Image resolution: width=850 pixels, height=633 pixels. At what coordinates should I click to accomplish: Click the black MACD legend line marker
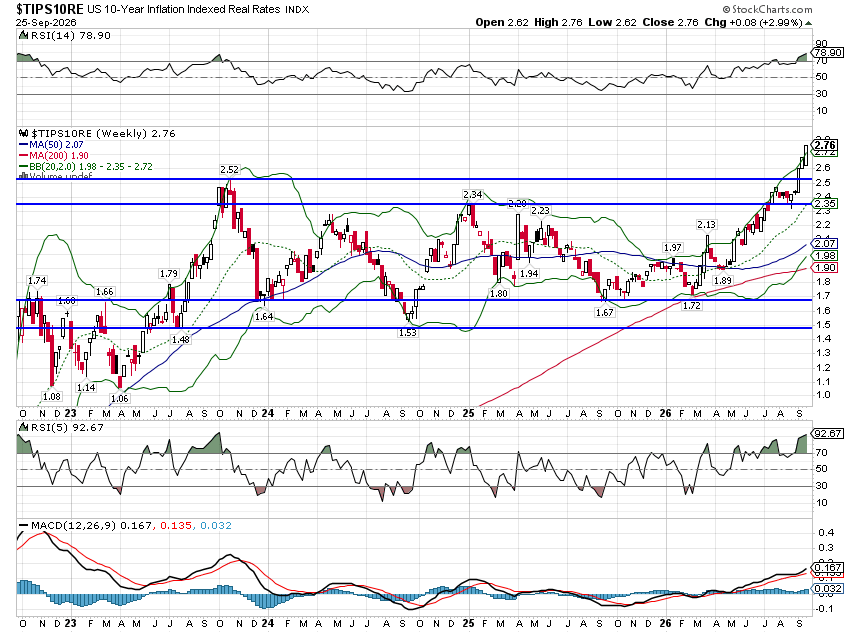23,526
